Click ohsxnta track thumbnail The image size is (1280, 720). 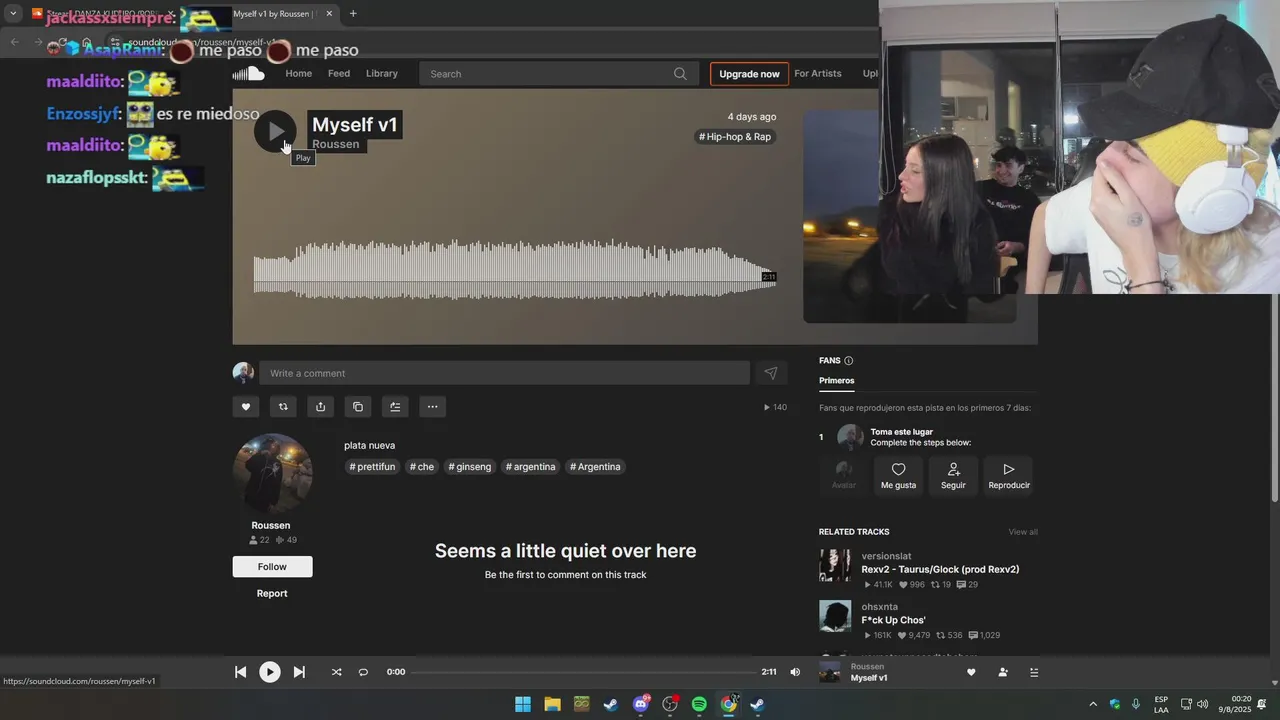(835, 616)
